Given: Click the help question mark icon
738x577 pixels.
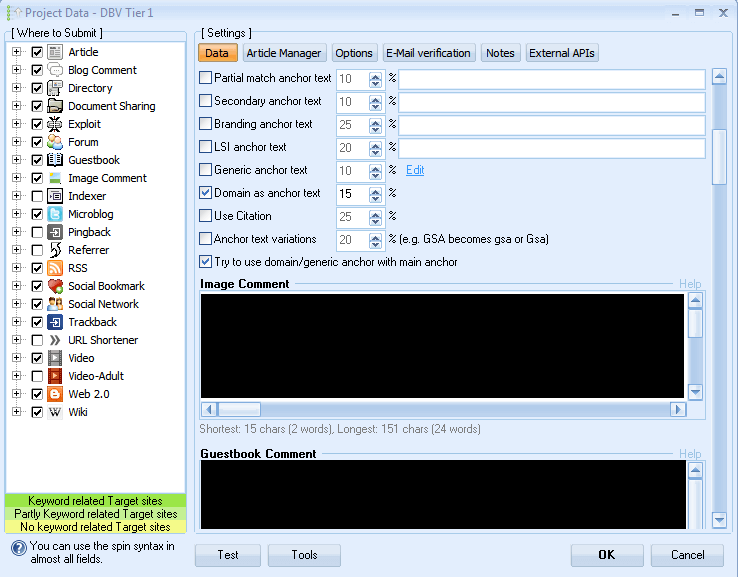Looking at the screenshot, I should pyautogui.click(x=18, y=548).
